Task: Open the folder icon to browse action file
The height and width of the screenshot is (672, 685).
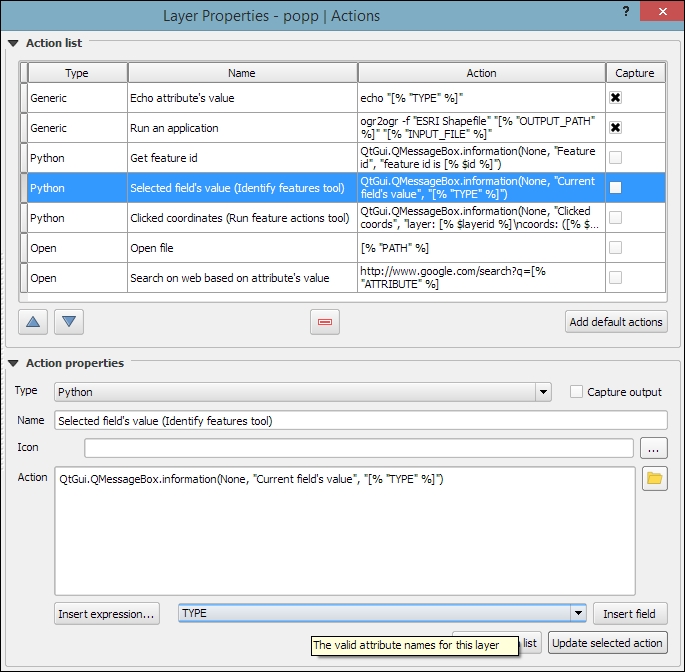Action: [x=654, y=479]
